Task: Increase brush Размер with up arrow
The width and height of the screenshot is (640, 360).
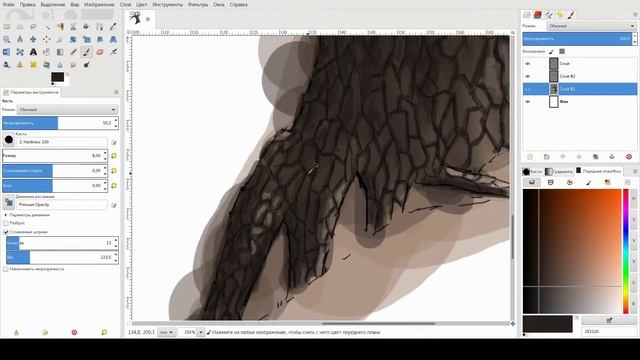Action: click(105, 153)
